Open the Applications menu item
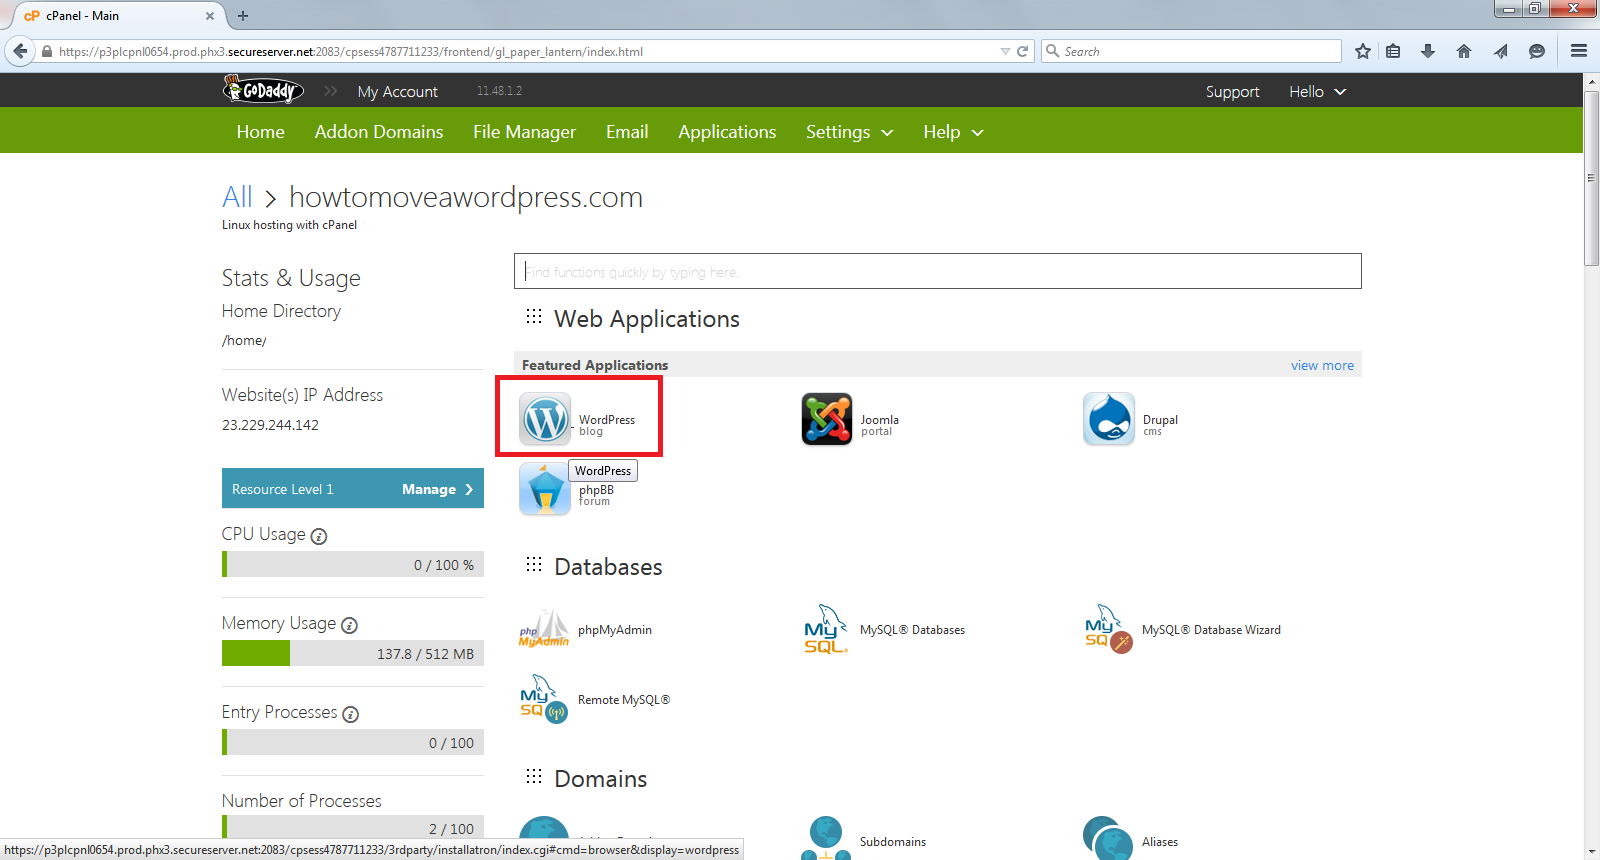 727,132
